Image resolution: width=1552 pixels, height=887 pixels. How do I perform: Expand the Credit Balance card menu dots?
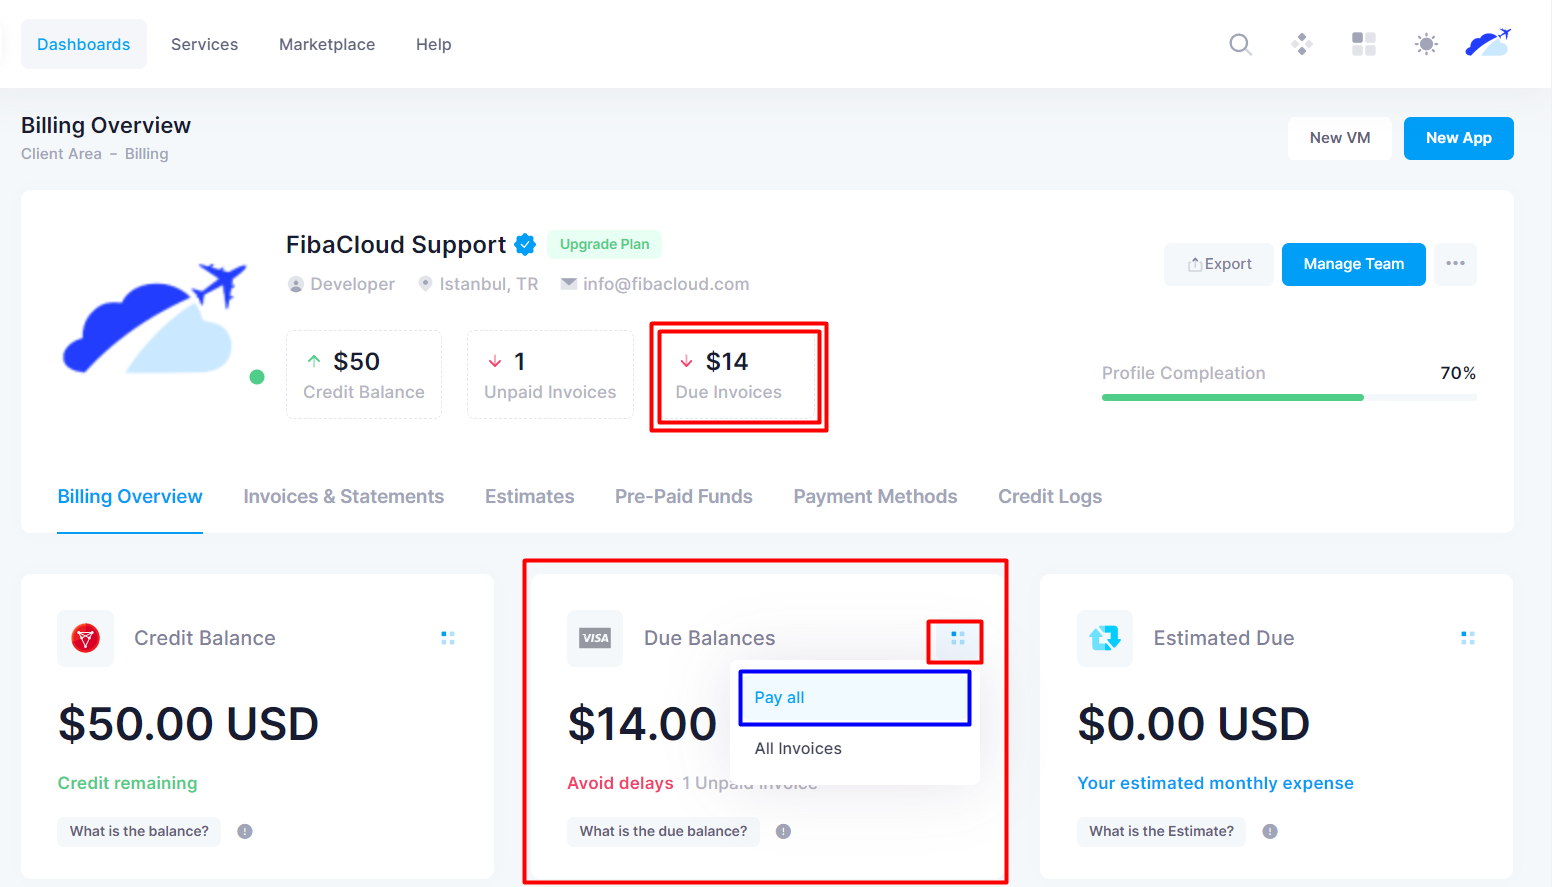pos(448,638)
